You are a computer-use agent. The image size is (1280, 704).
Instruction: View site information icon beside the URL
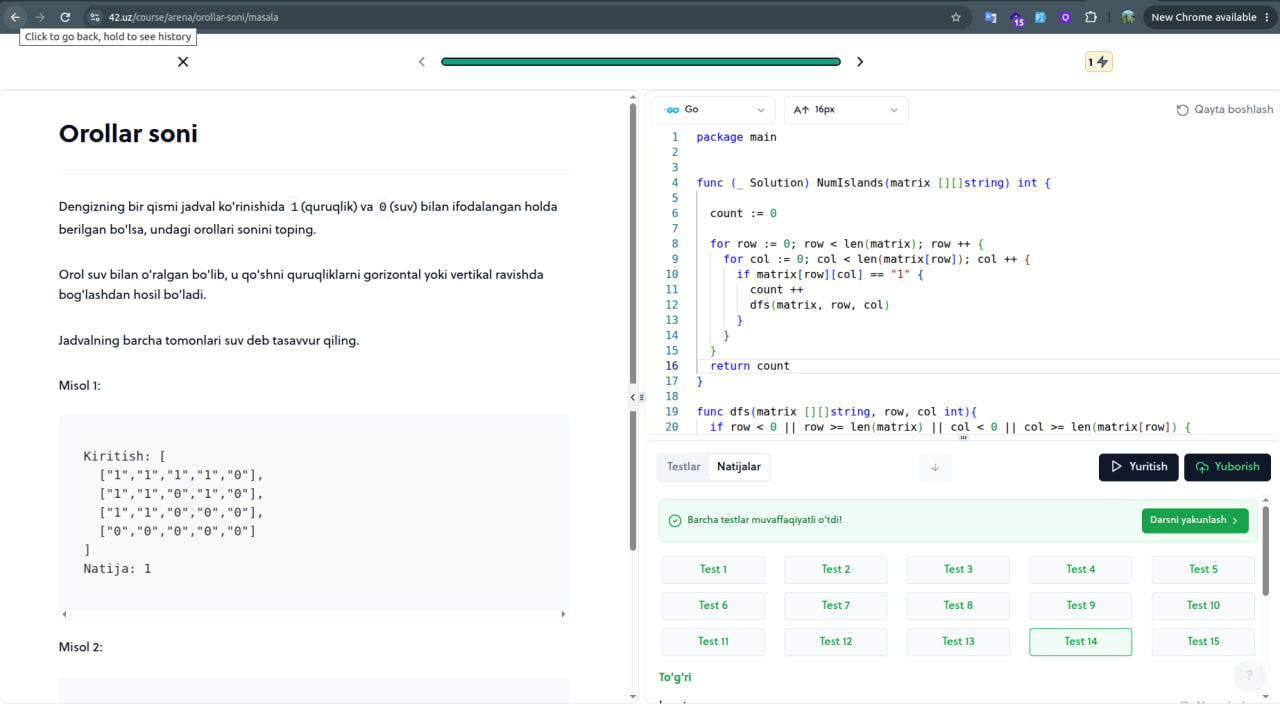tap(94, 17)
